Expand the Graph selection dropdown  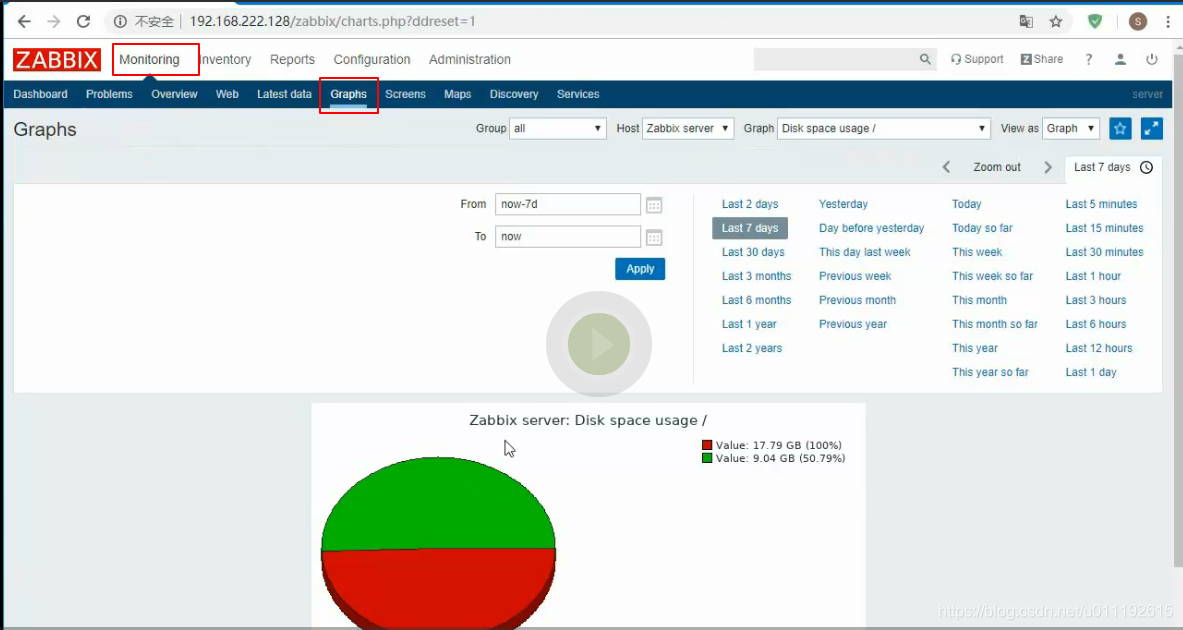coord(883,128)
